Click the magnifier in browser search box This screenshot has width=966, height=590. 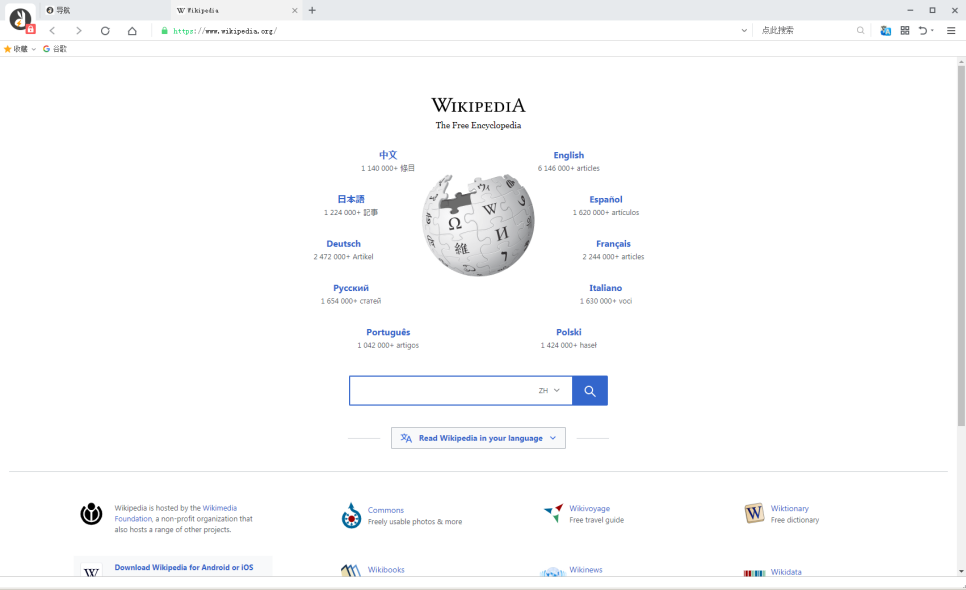coord(860,30)
